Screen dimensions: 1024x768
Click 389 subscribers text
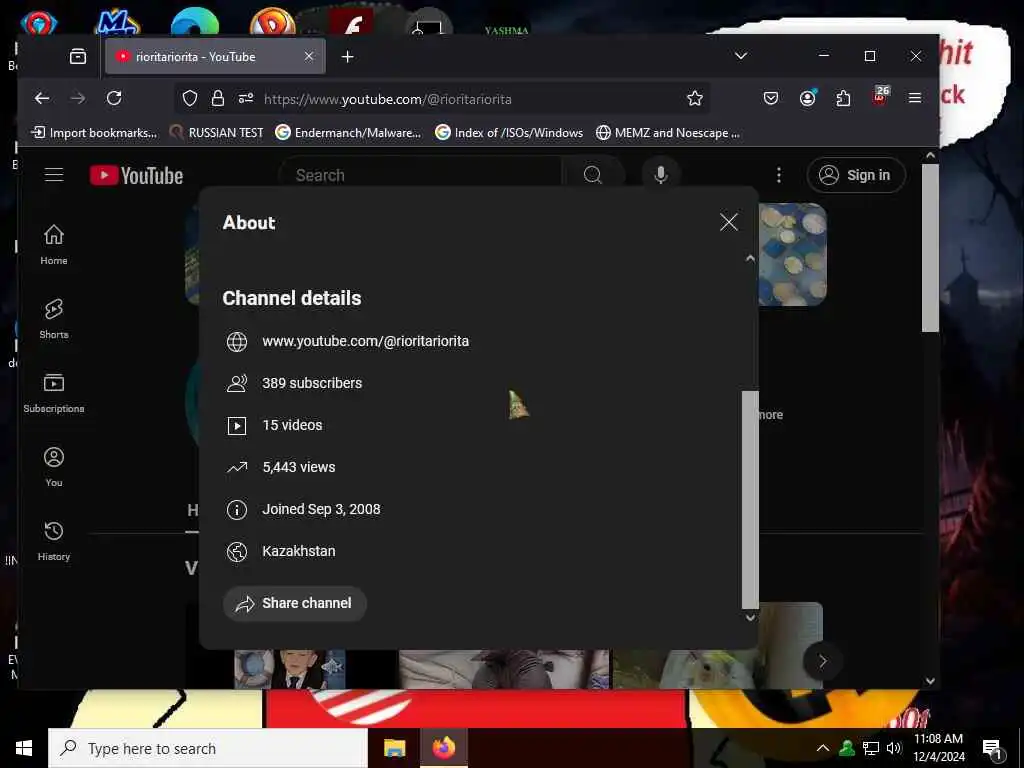point(312,383)
